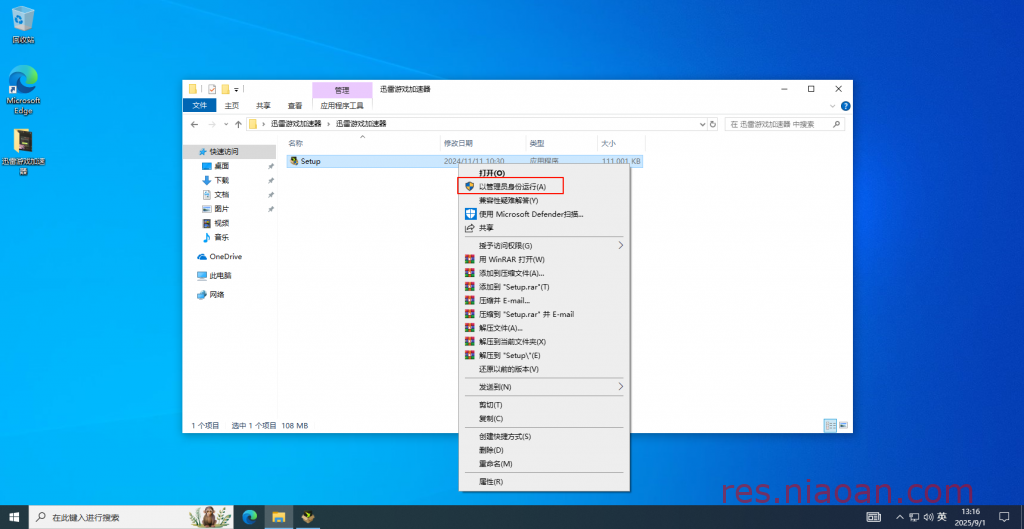Open 桌面 in the navigation pane
The image size is (1024, 529).
(x=221, y=166)
